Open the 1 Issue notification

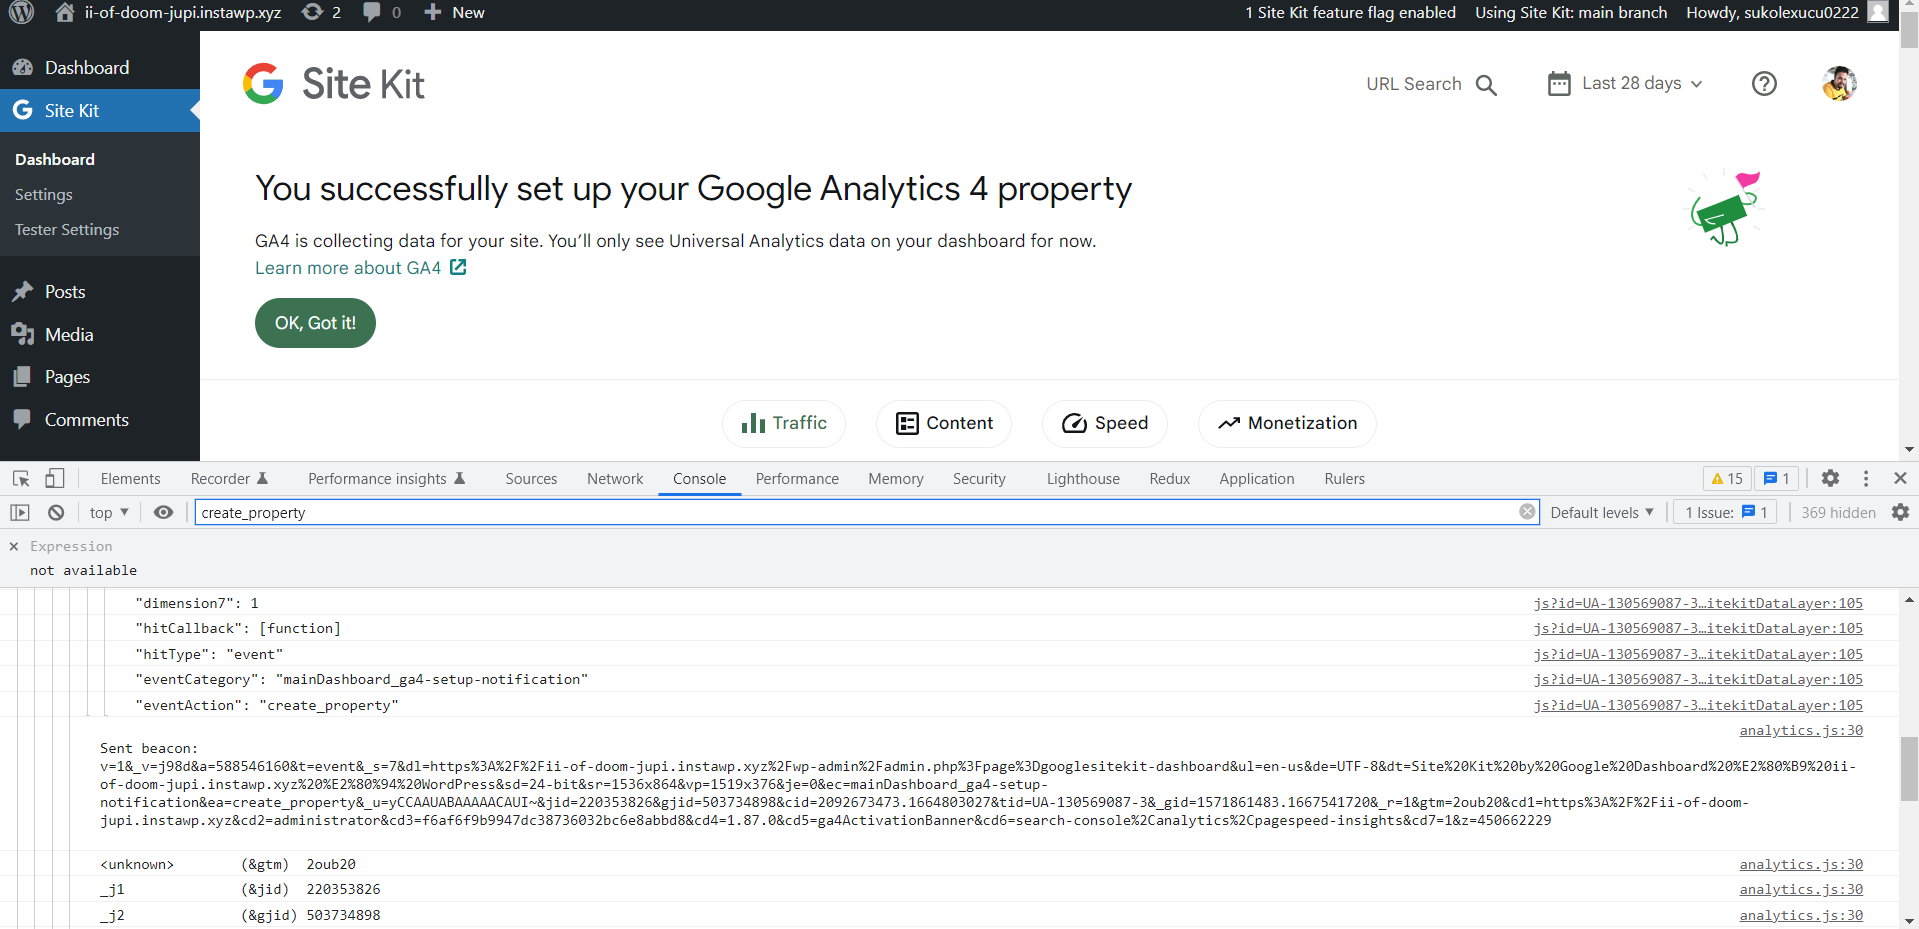[x=1723, y=512]
